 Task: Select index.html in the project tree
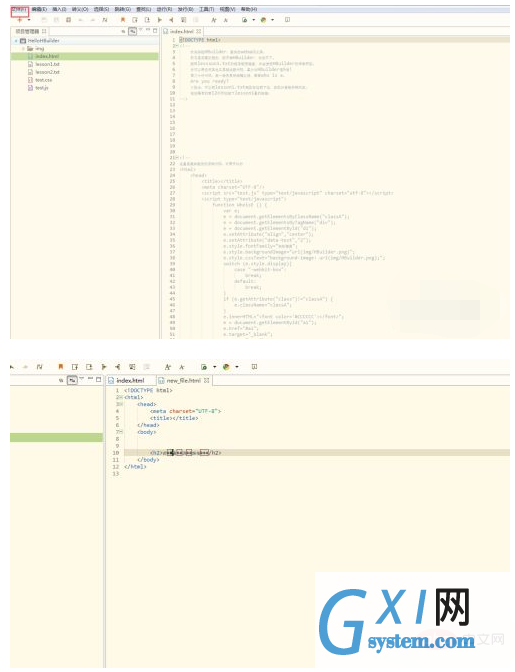[x=48, y=56]
